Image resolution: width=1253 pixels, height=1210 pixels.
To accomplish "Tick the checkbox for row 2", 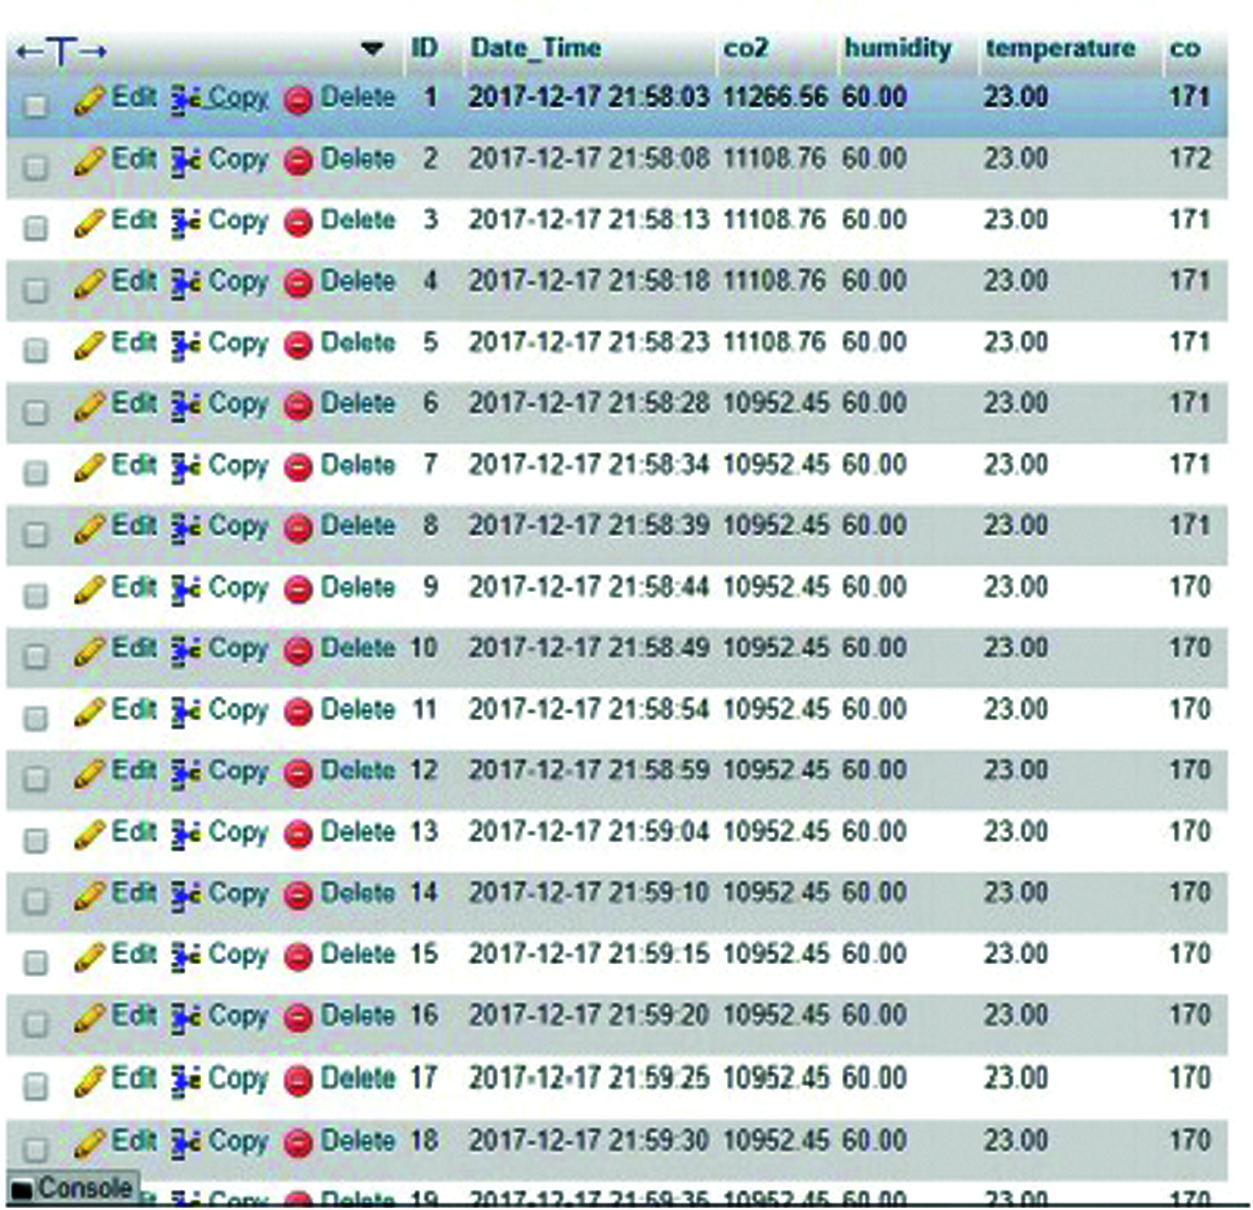I will pyautogui.click(x=36, y=166).
